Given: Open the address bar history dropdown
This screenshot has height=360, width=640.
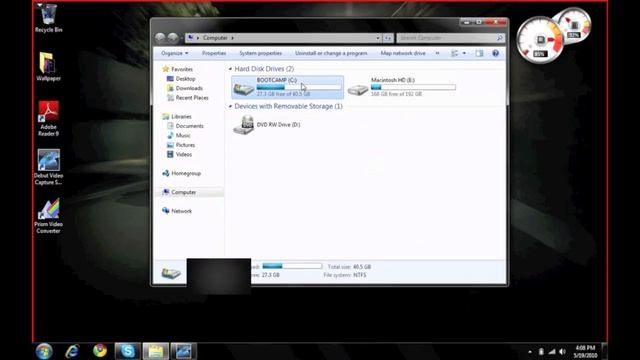Looking at the screenshot, I should pyautogui.click(x=378, y=38).
